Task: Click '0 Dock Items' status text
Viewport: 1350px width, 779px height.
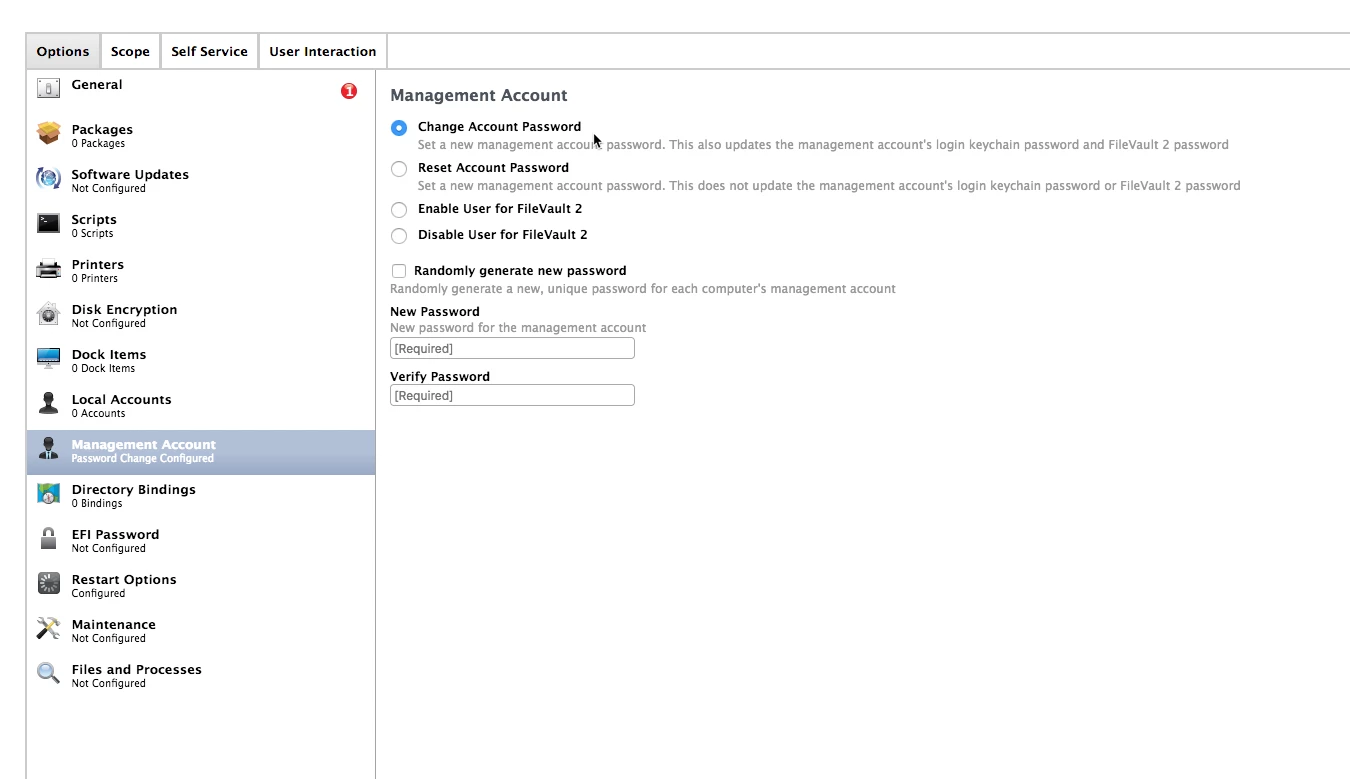Action: pyautogui.click(x=103, y=368)
